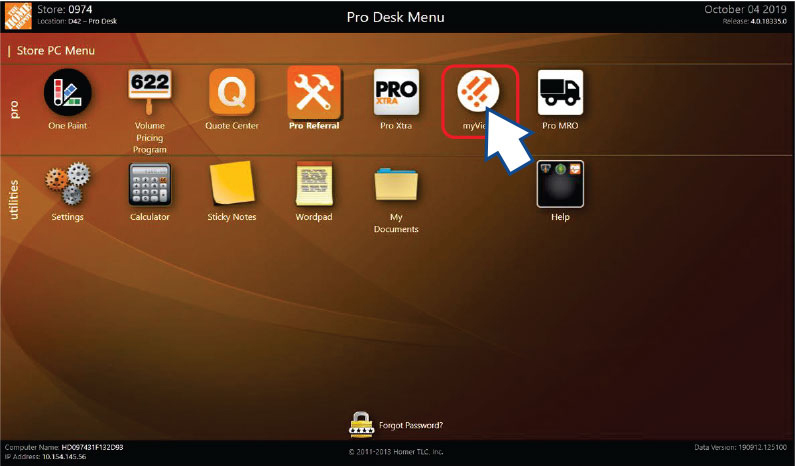Click the October 04 2019 date

click(x=745, y=9)
